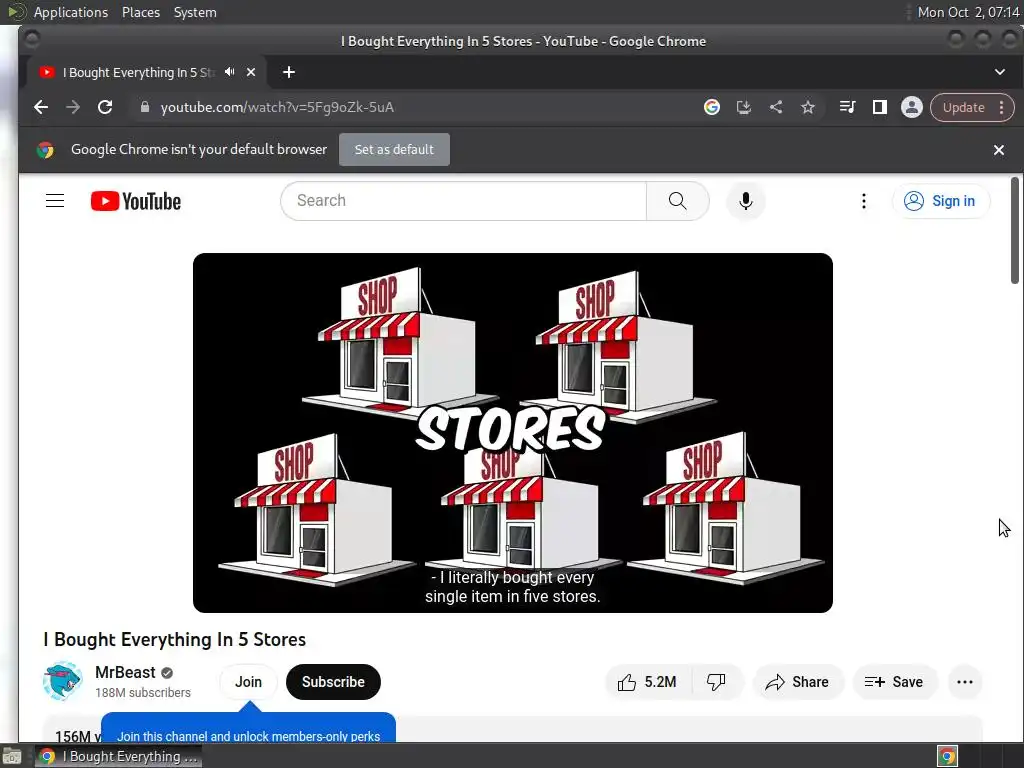Open the media controls toolbar icon
Image resolution: width=1024 pixels, height=768 pixels.
(847, 107)
